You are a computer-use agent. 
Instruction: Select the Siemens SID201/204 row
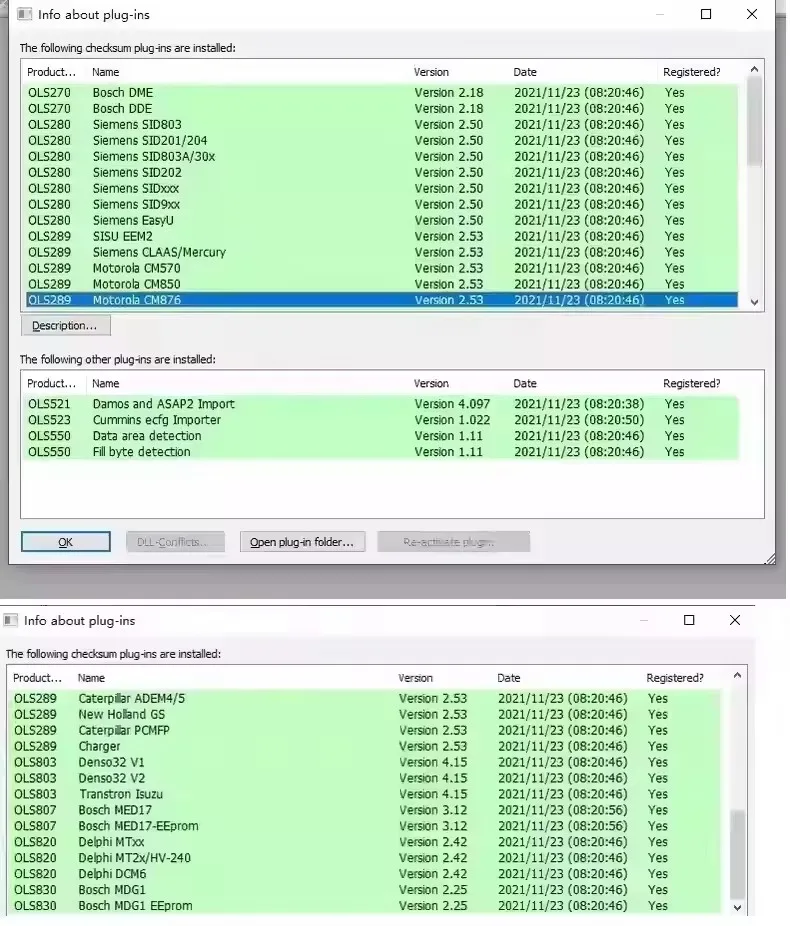tap(382, 141)
